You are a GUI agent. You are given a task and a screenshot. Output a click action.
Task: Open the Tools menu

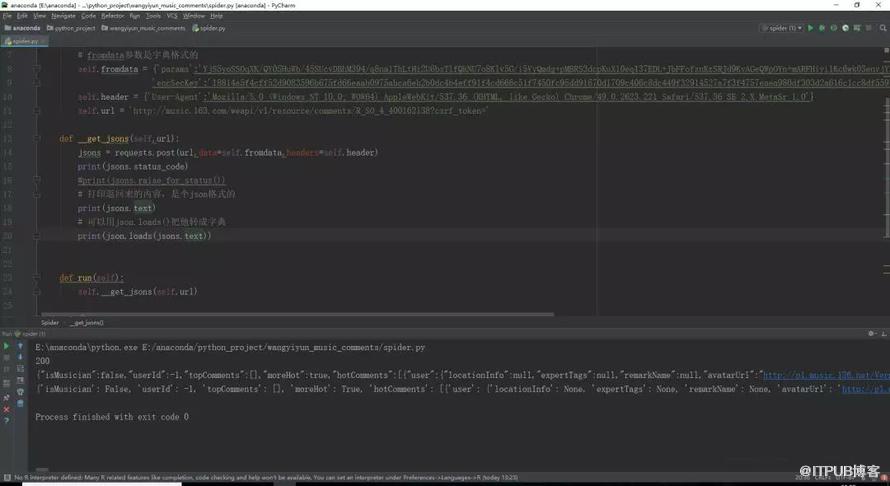pos(153,16)
